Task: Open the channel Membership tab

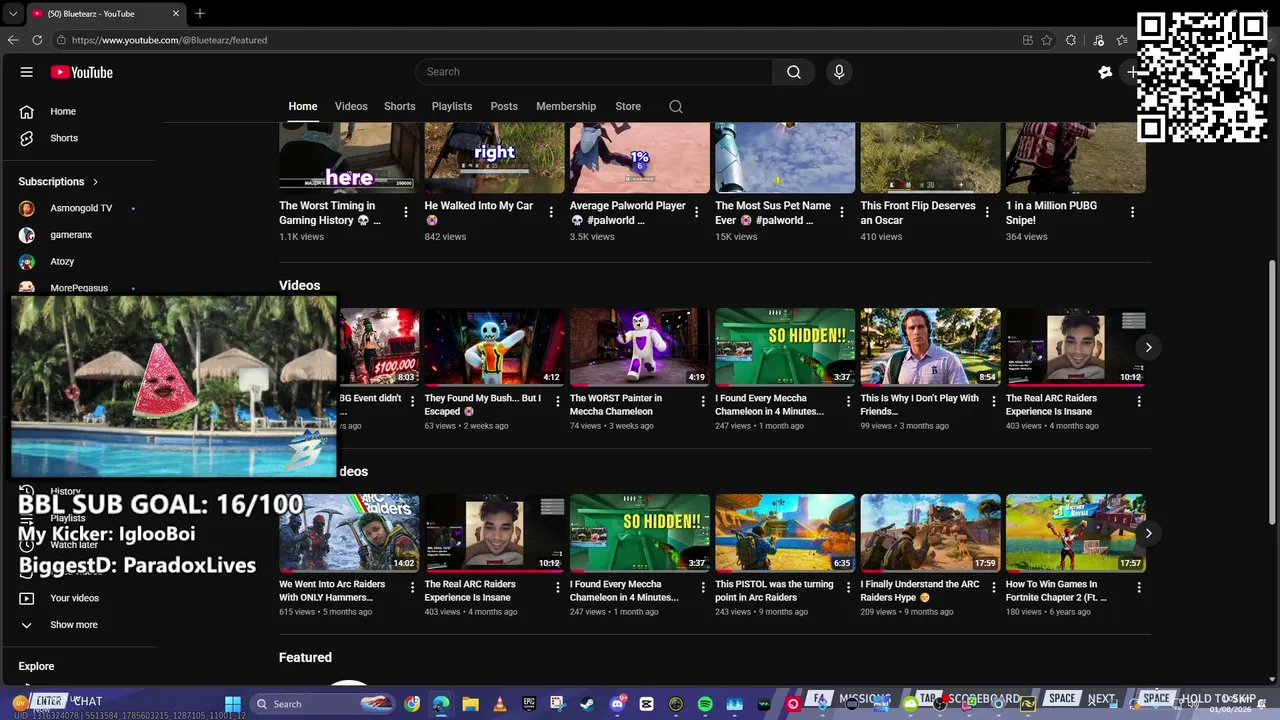Action: click(566, 106)
